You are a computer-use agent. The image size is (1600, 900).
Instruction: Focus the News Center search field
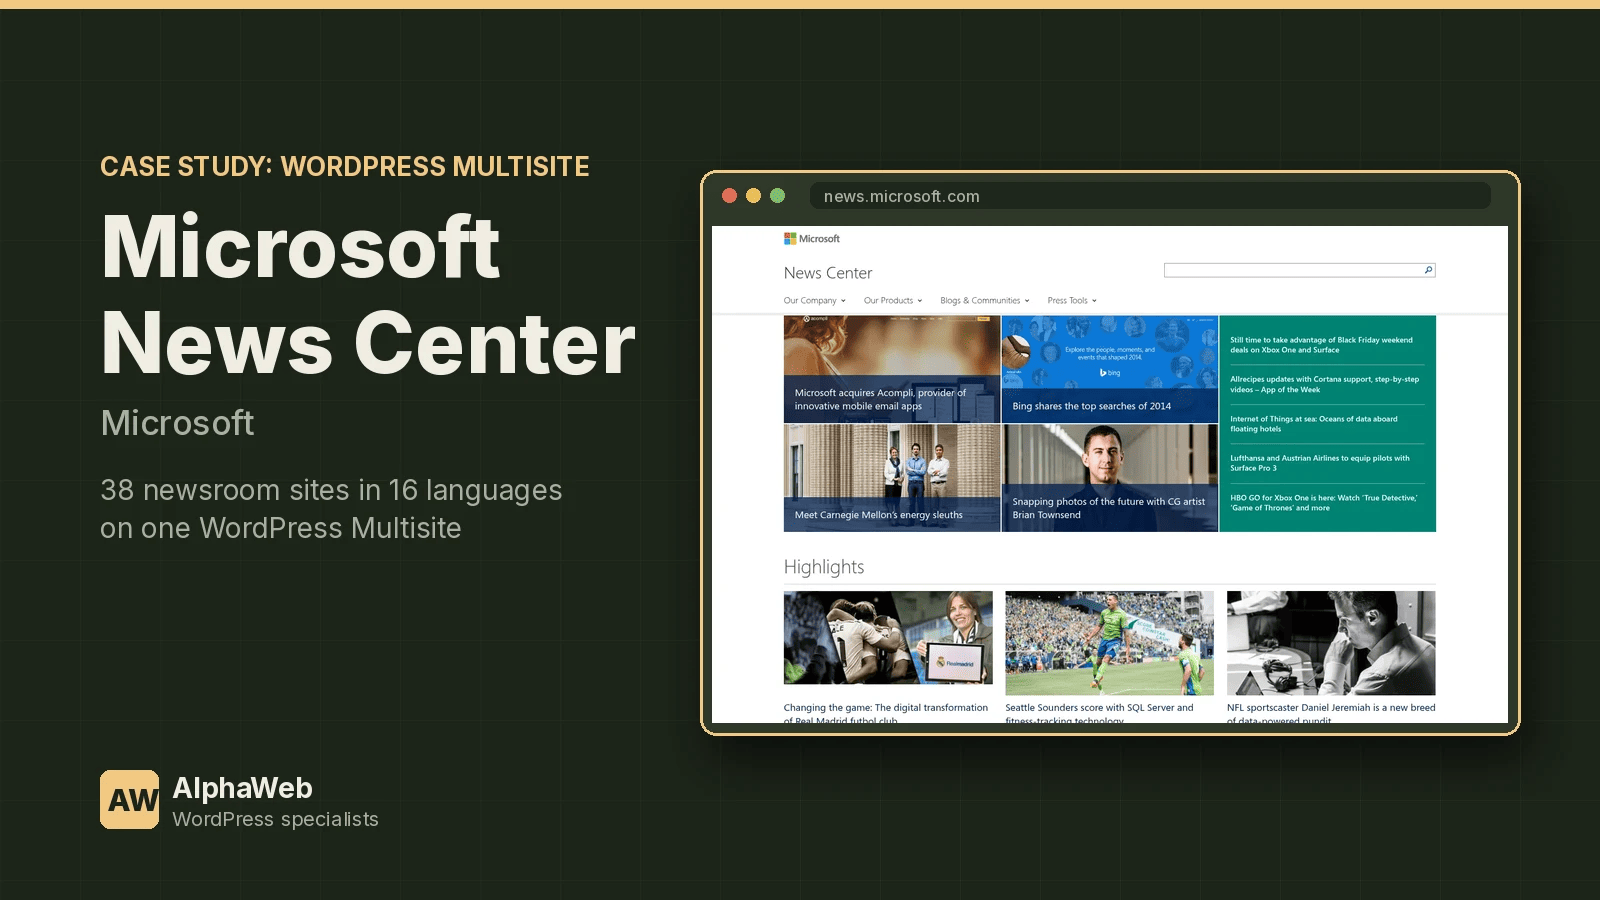pos(1299,270)
